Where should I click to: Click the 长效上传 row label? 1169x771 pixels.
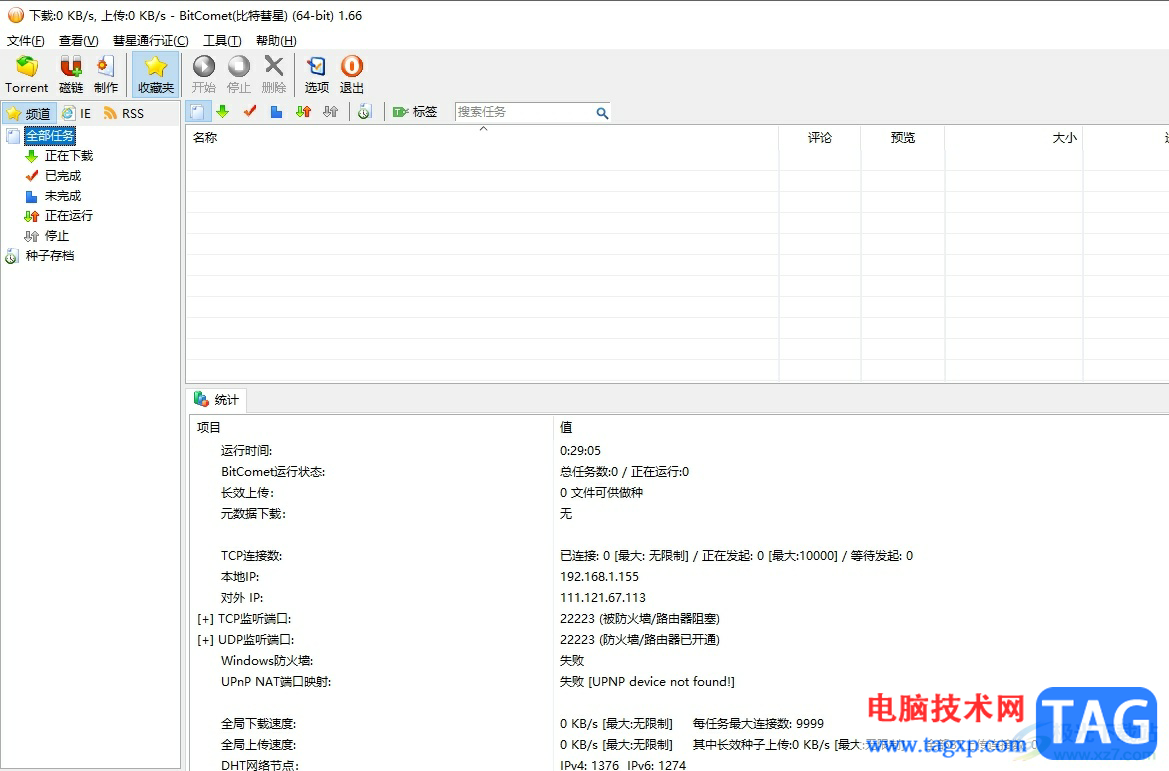(248, 493)
